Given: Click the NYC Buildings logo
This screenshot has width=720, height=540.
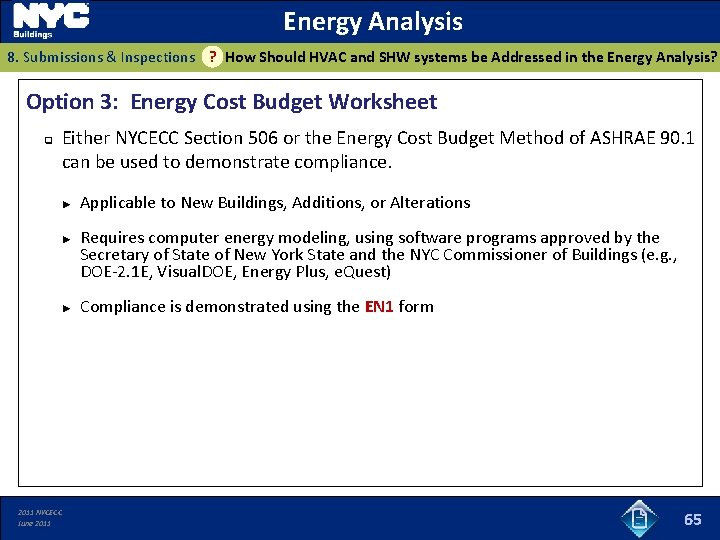Looking at the screenshot, I should coord(51,21).
